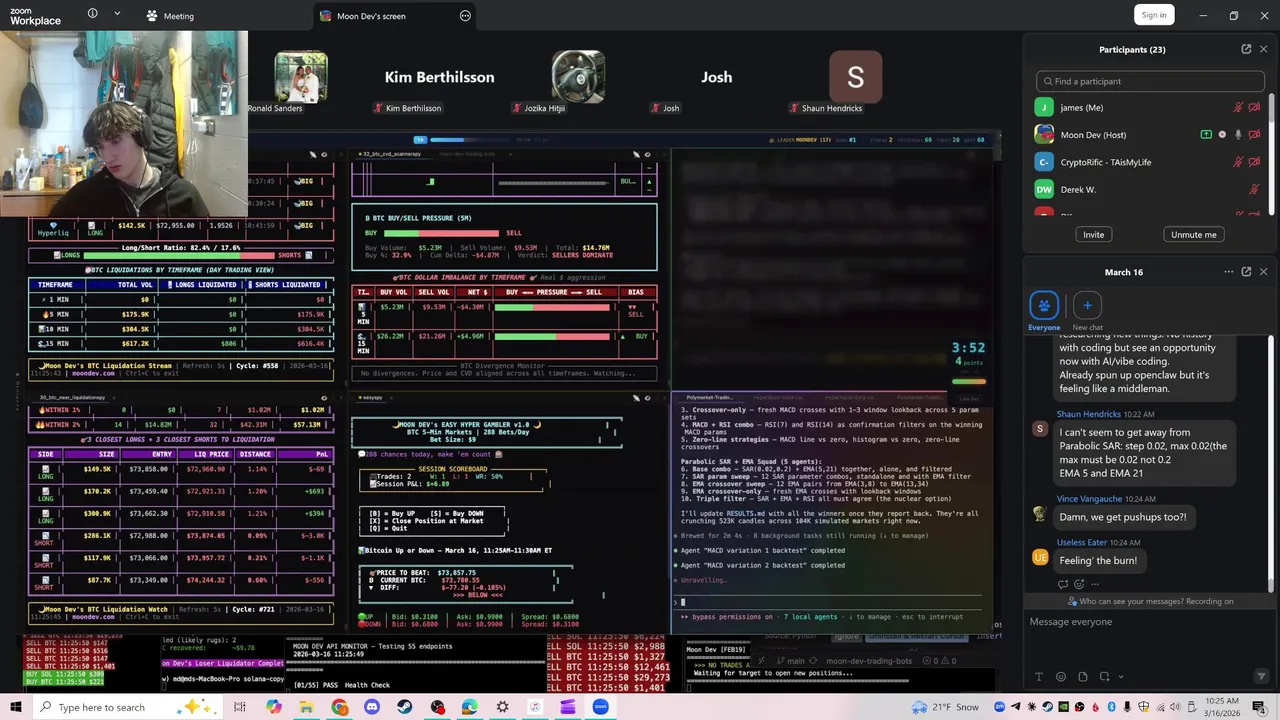Open Discord from the taskbar
Screen dimensions: 1280x720
coord(372,707)
